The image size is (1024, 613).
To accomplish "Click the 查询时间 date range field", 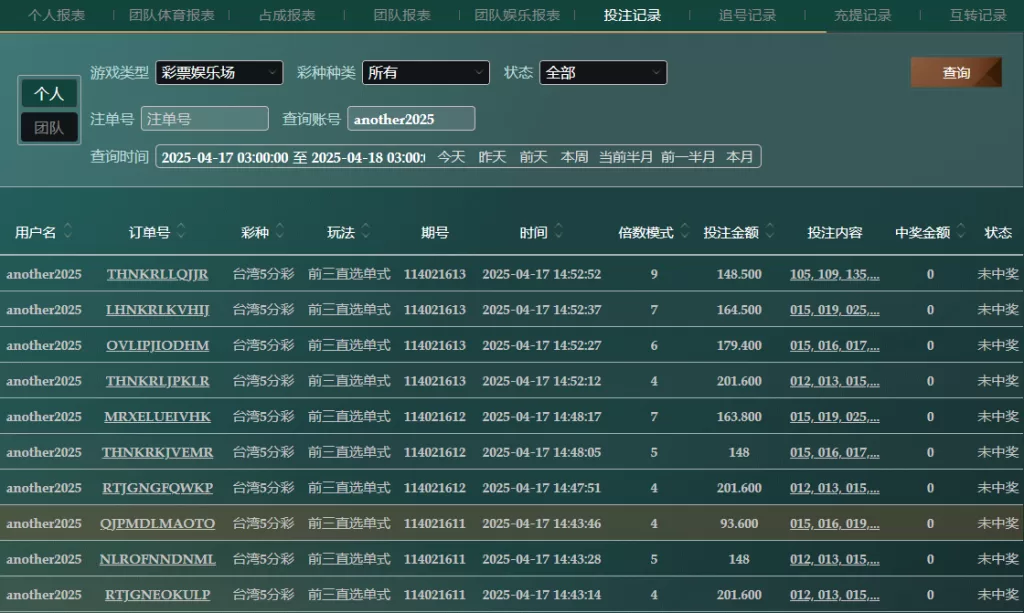I will click(x=292, y=157).
